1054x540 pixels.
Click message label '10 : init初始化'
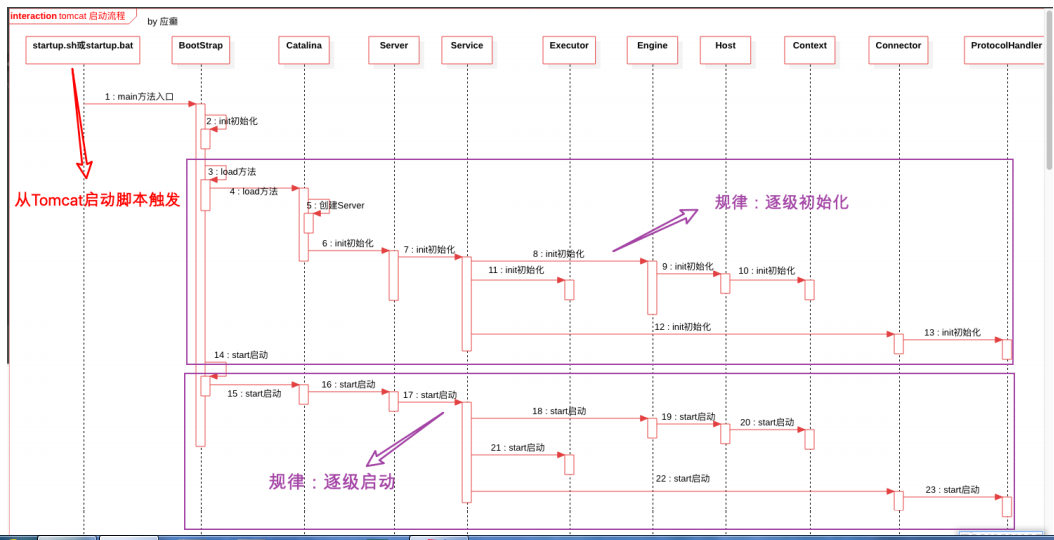[766, 270]
